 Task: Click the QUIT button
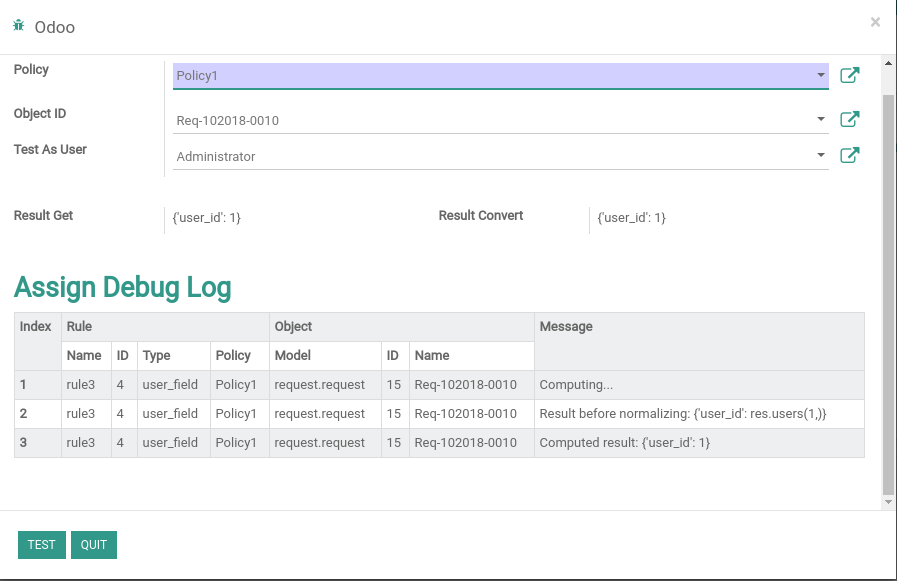tap(94, 545)
